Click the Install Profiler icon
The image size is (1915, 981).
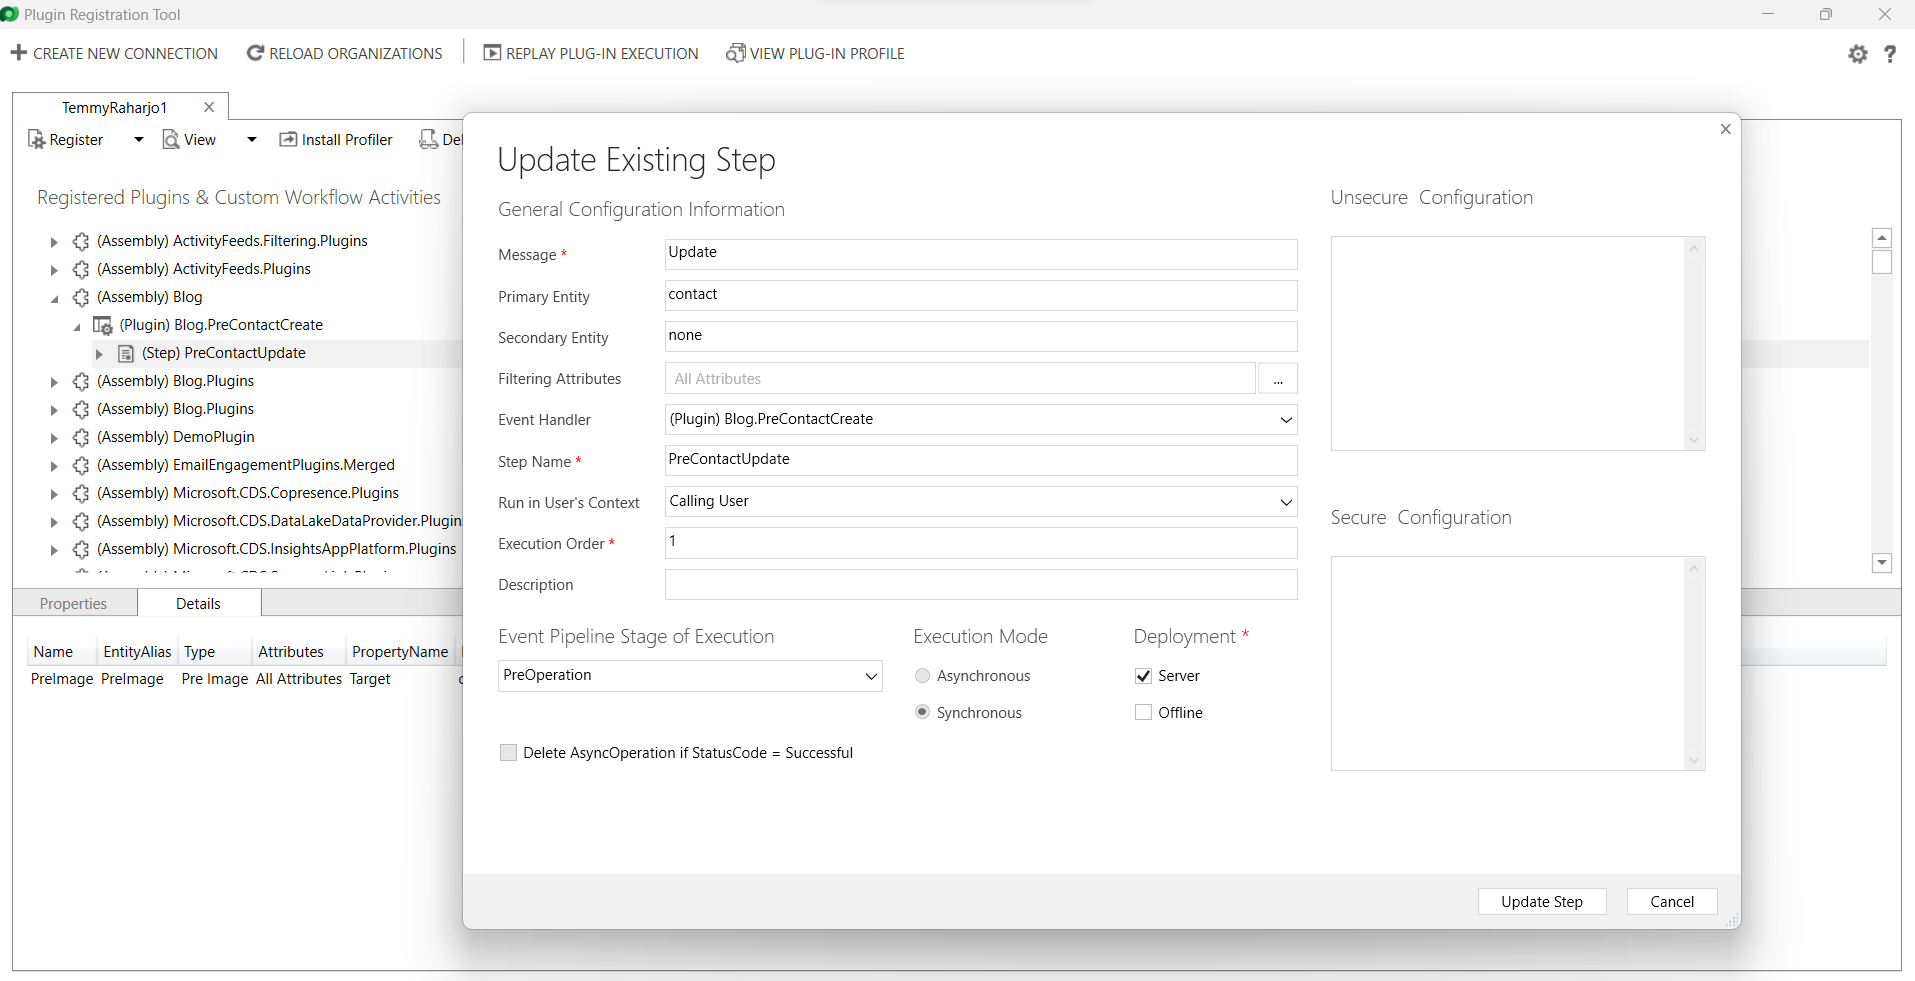pos(288,140)
